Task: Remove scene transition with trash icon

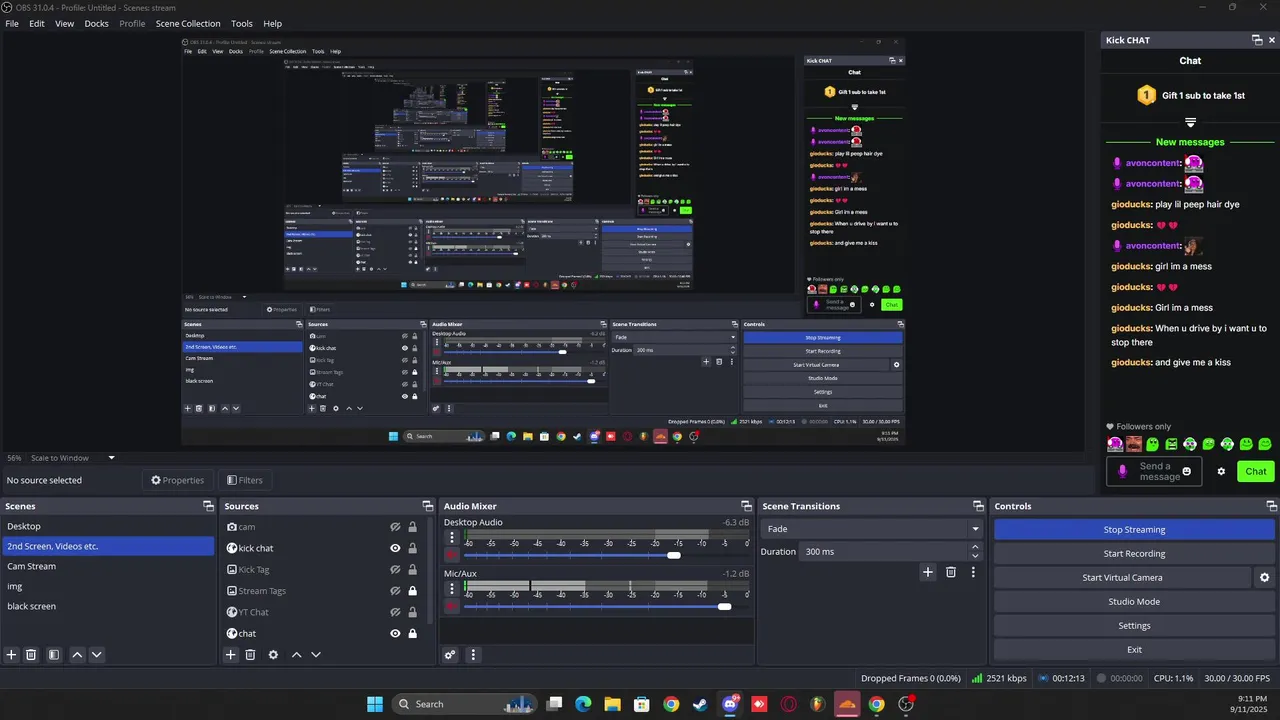Action: [951, 572]
